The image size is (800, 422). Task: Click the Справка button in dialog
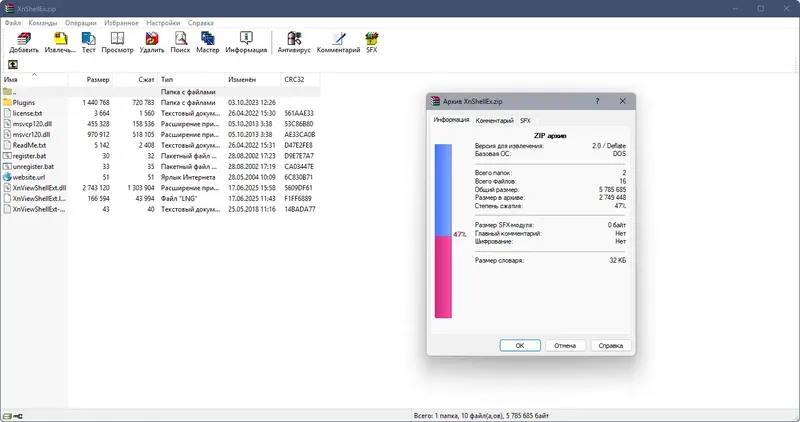pyautogui.click(x=611, y=345)
